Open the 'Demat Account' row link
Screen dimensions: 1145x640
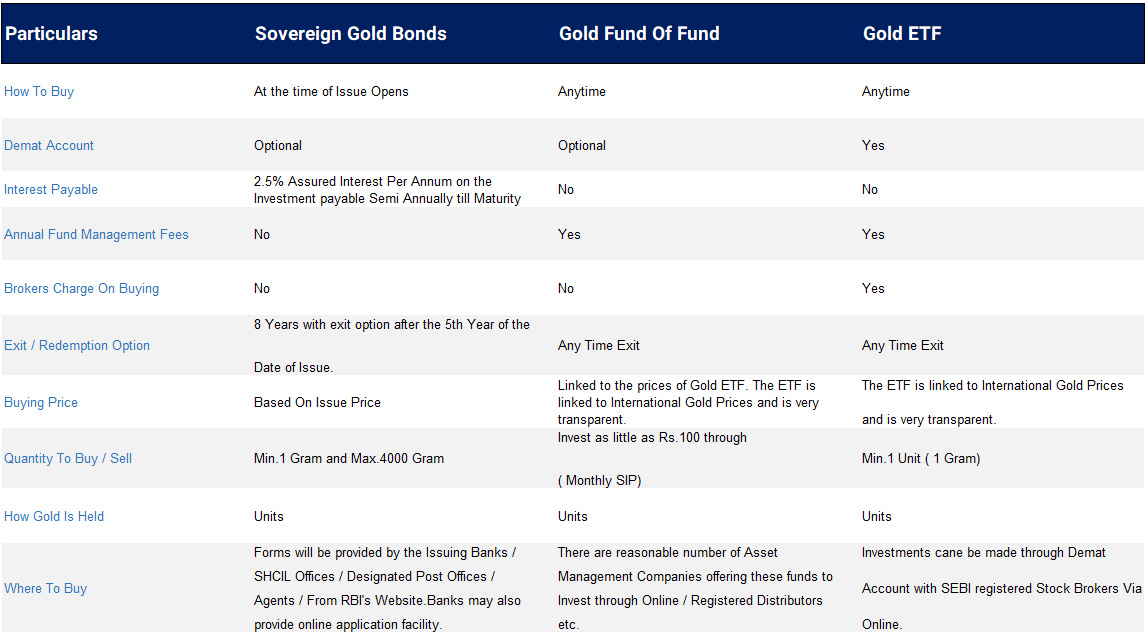(x=49, y=146)
